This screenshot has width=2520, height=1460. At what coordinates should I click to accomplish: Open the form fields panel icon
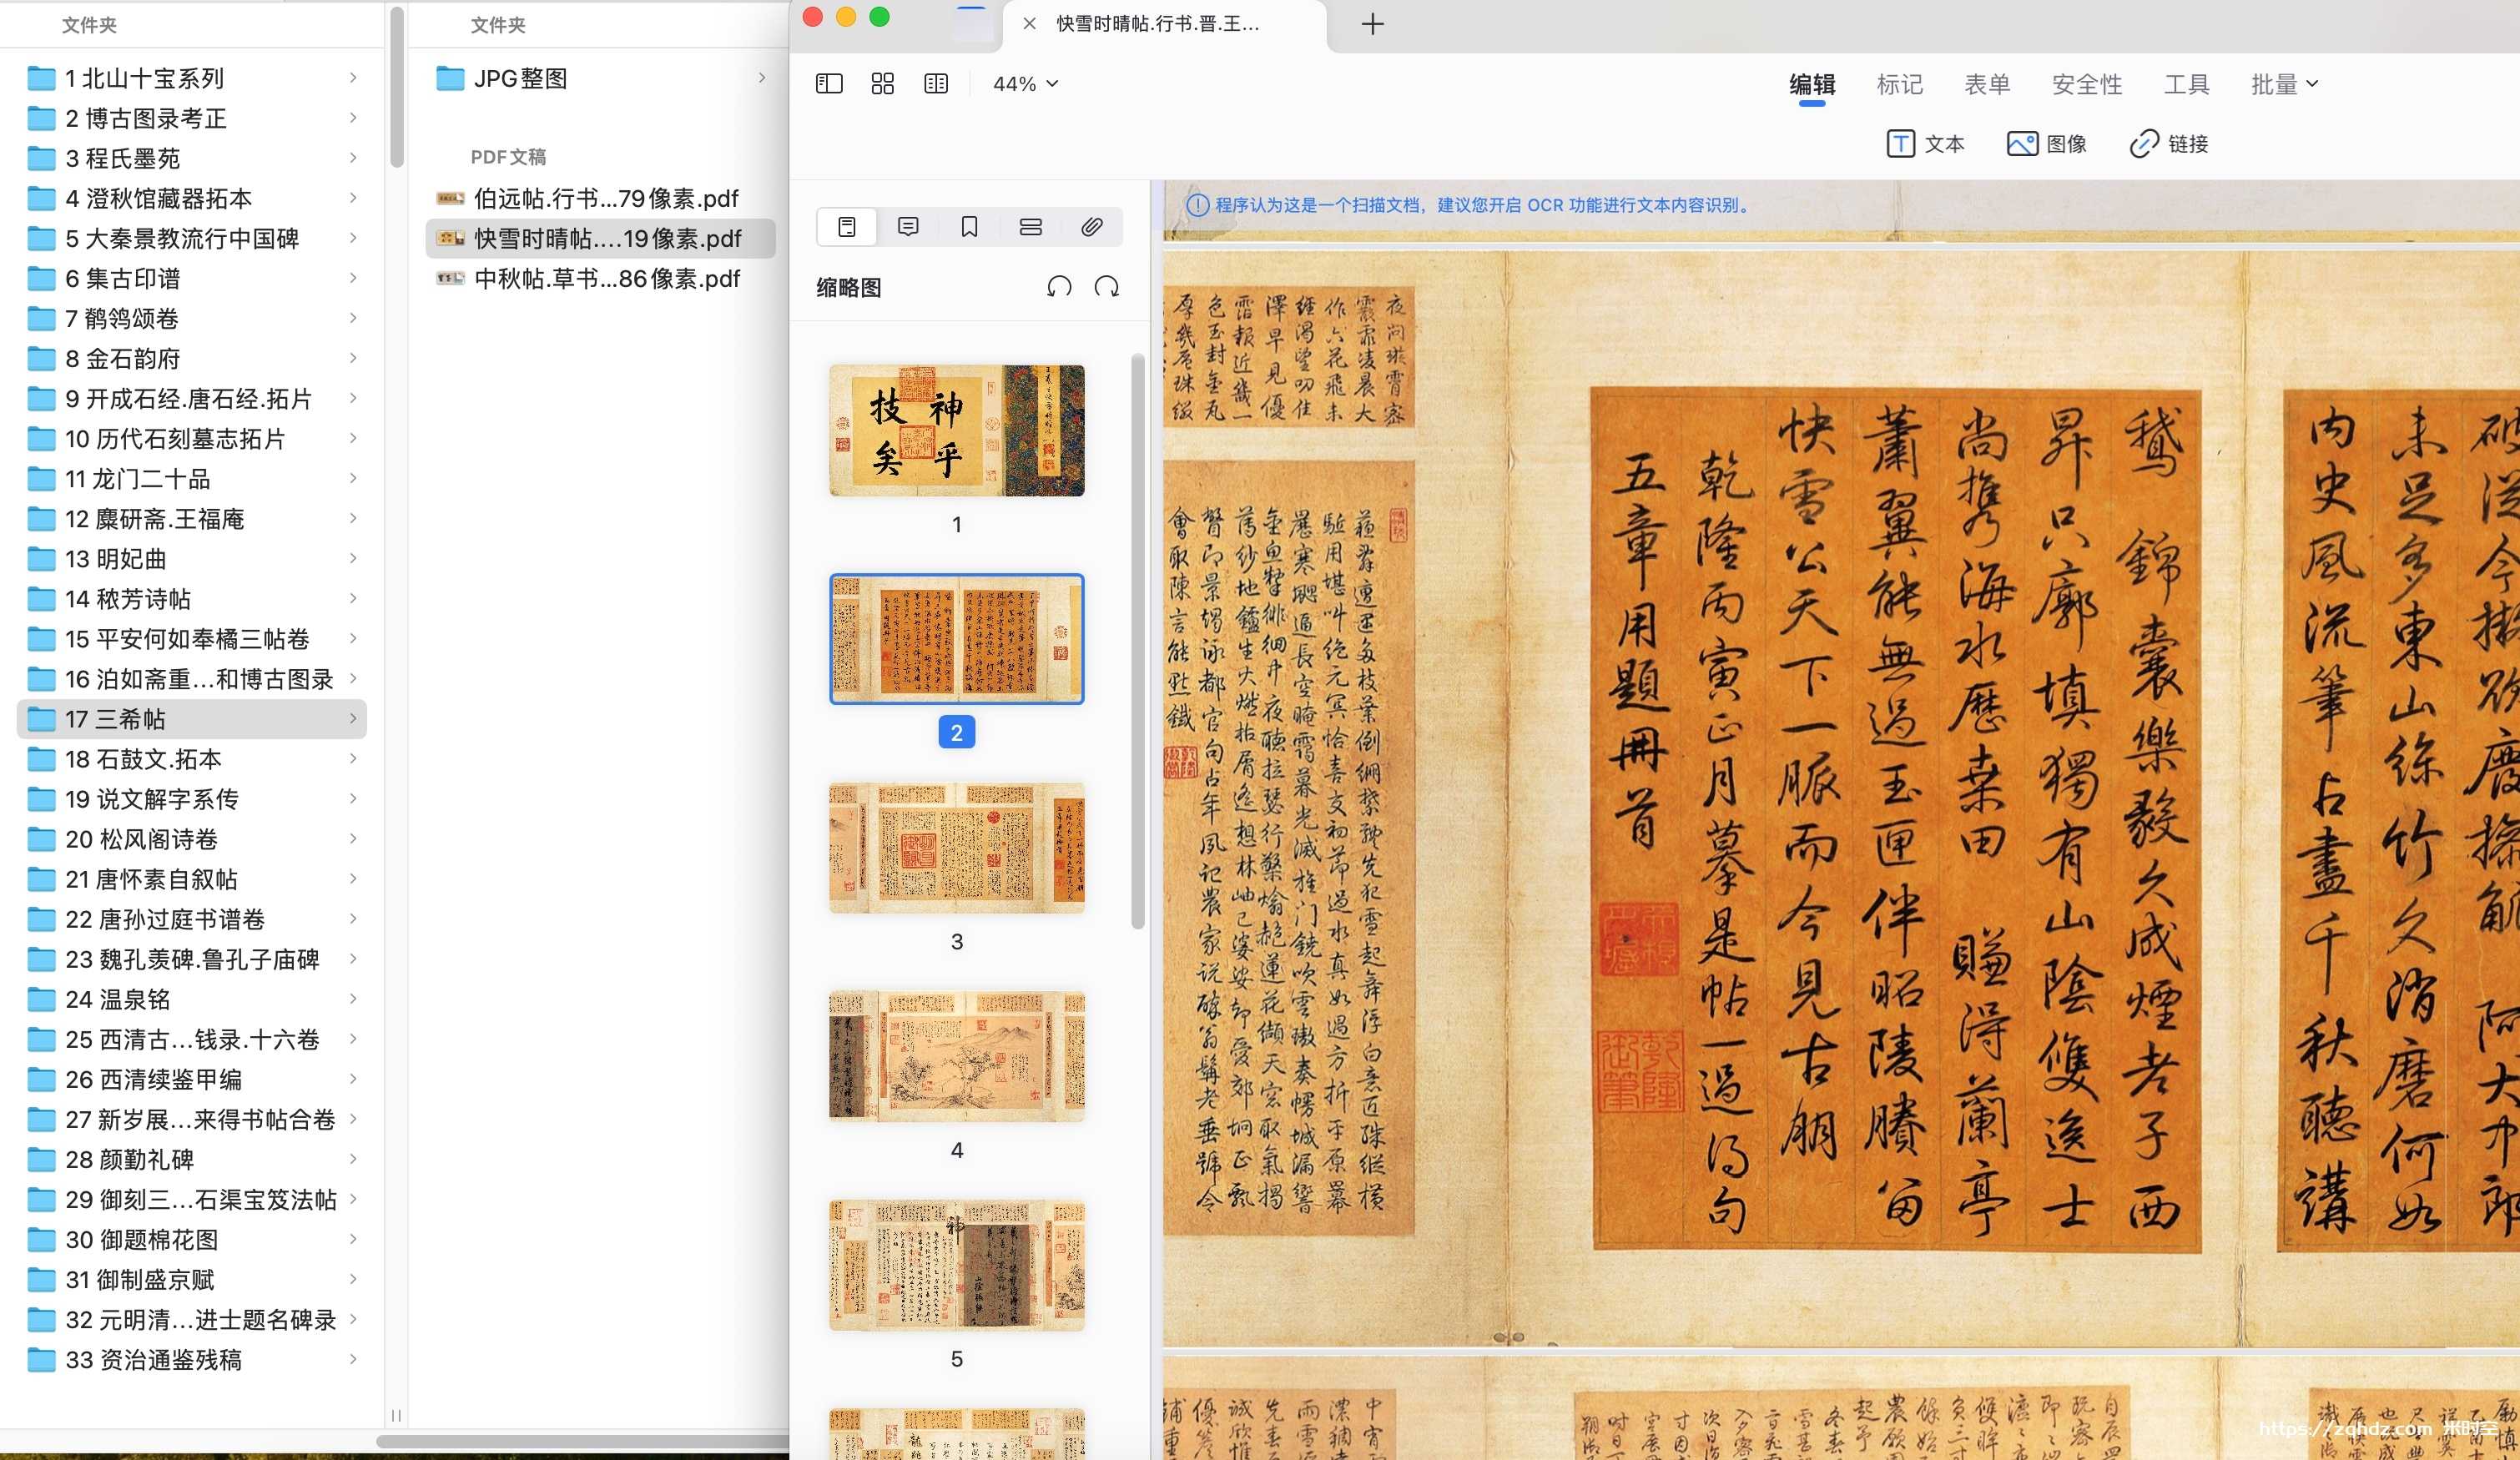point(1030,227)
